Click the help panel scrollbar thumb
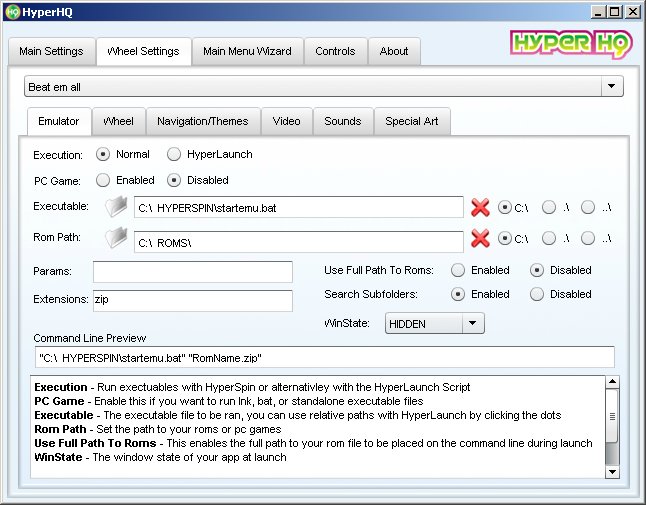Screen dimensions: 646x505 pos(613,416)
